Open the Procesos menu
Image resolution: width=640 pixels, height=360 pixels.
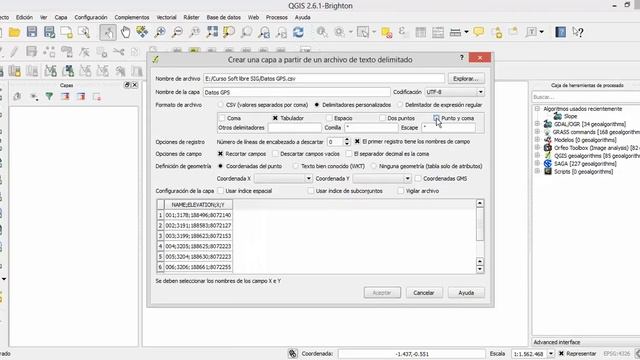[x=277, y=17]
